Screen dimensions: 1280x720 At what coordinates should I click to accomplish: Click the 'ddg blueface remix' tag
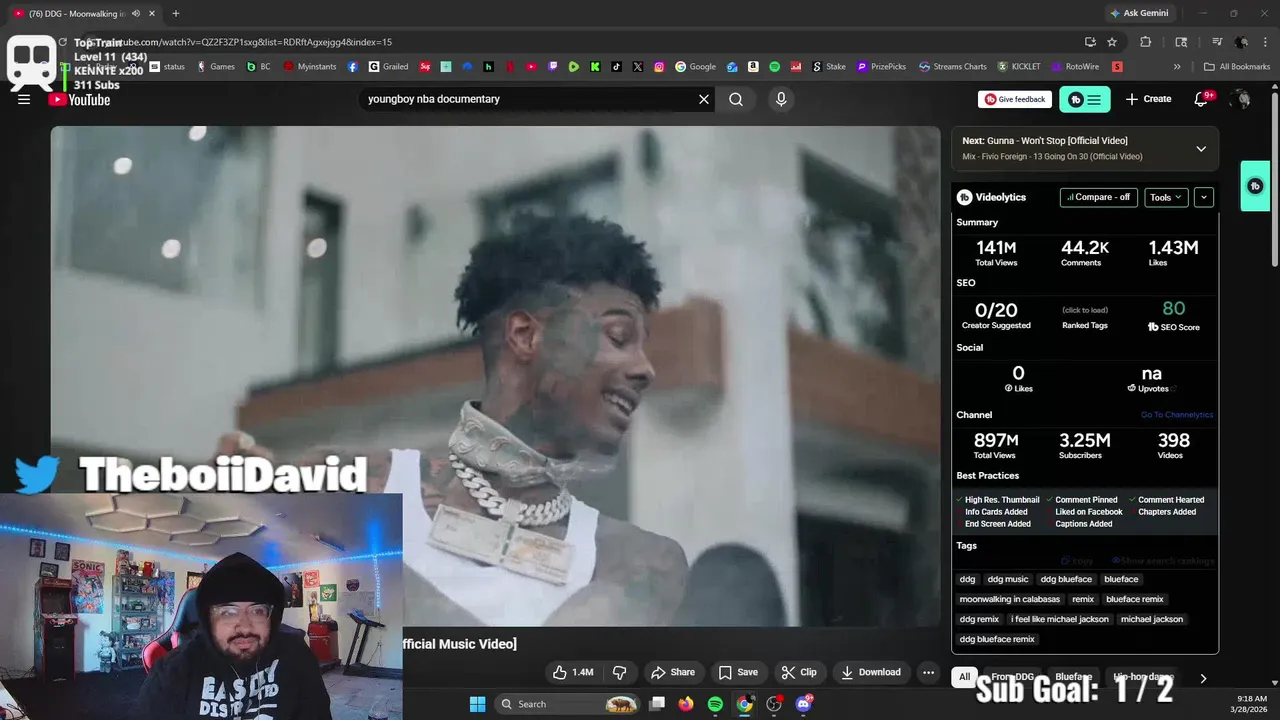point(997,639)
